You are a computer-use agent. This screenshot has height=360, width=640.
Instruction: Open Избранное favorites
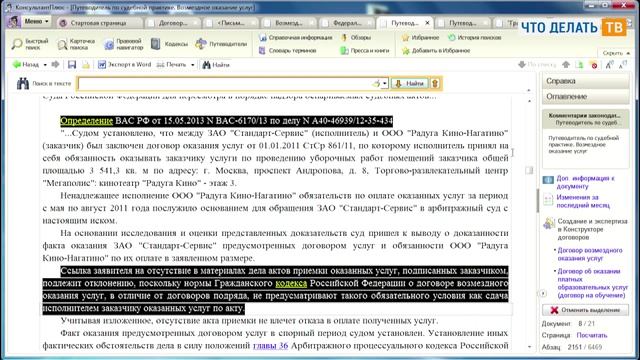coord(420,38)
